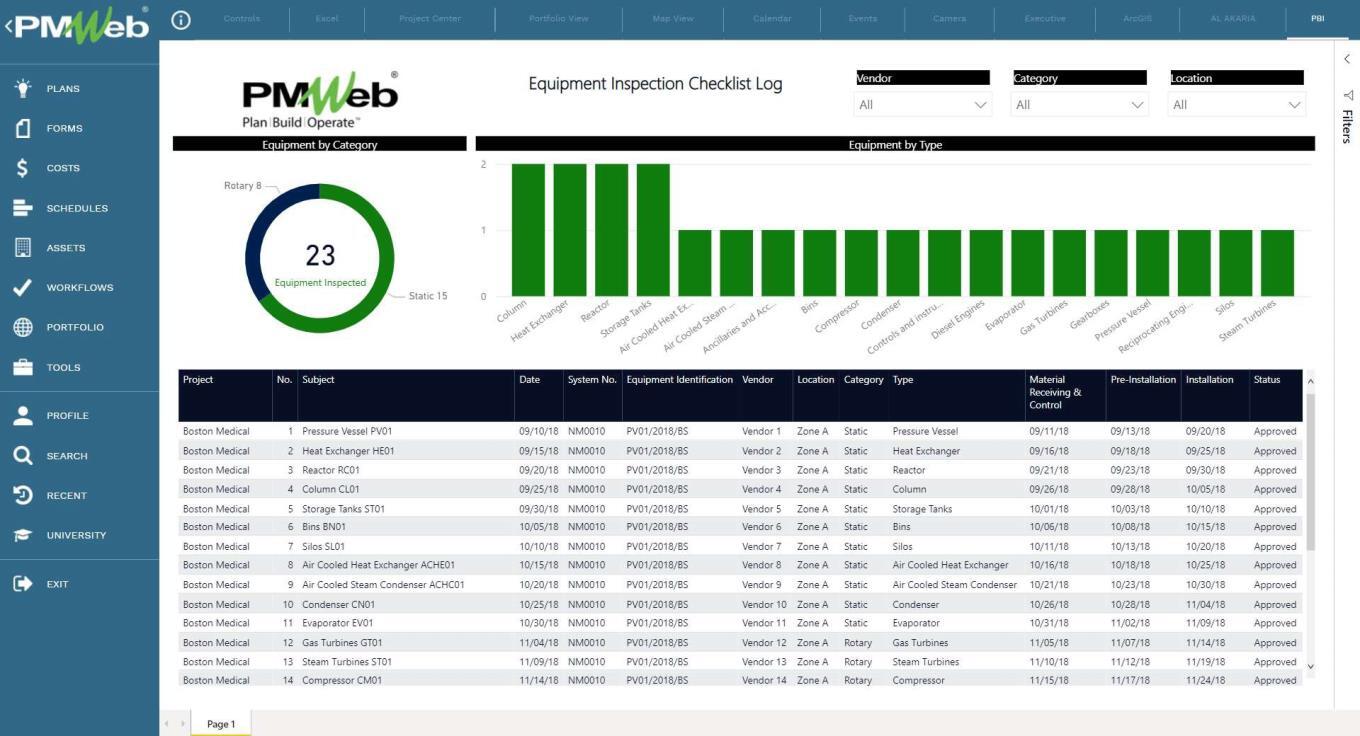Open the Category filter dropdown

click(1080, 105)
